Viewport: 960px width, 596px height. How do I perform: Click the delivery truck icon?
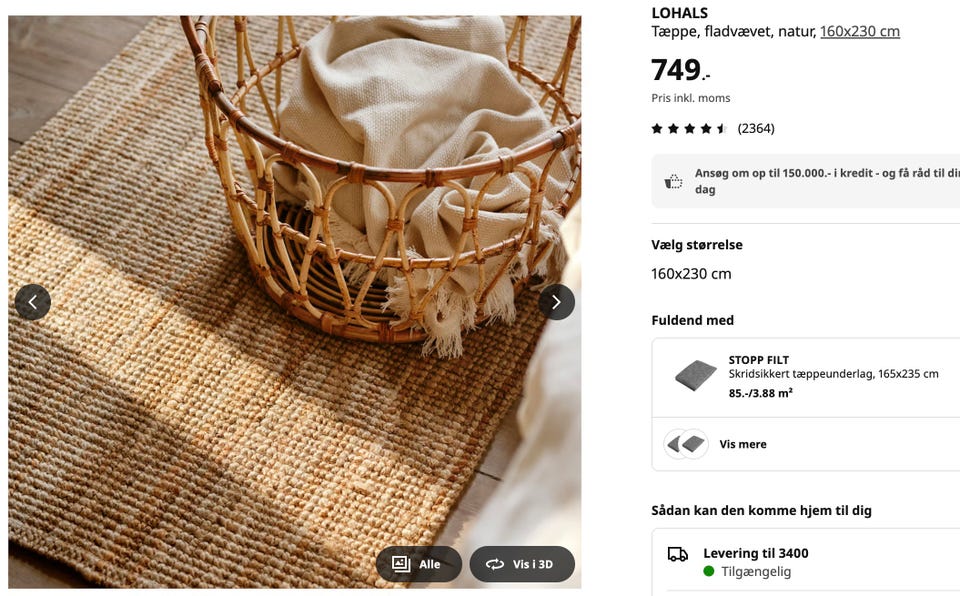678,554
